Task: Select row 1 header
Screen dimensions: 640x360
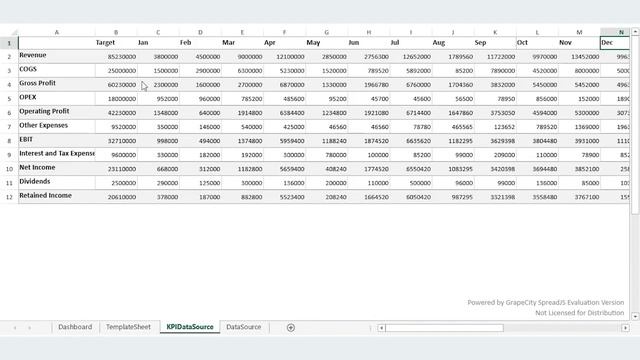Action: click(9, 43)
